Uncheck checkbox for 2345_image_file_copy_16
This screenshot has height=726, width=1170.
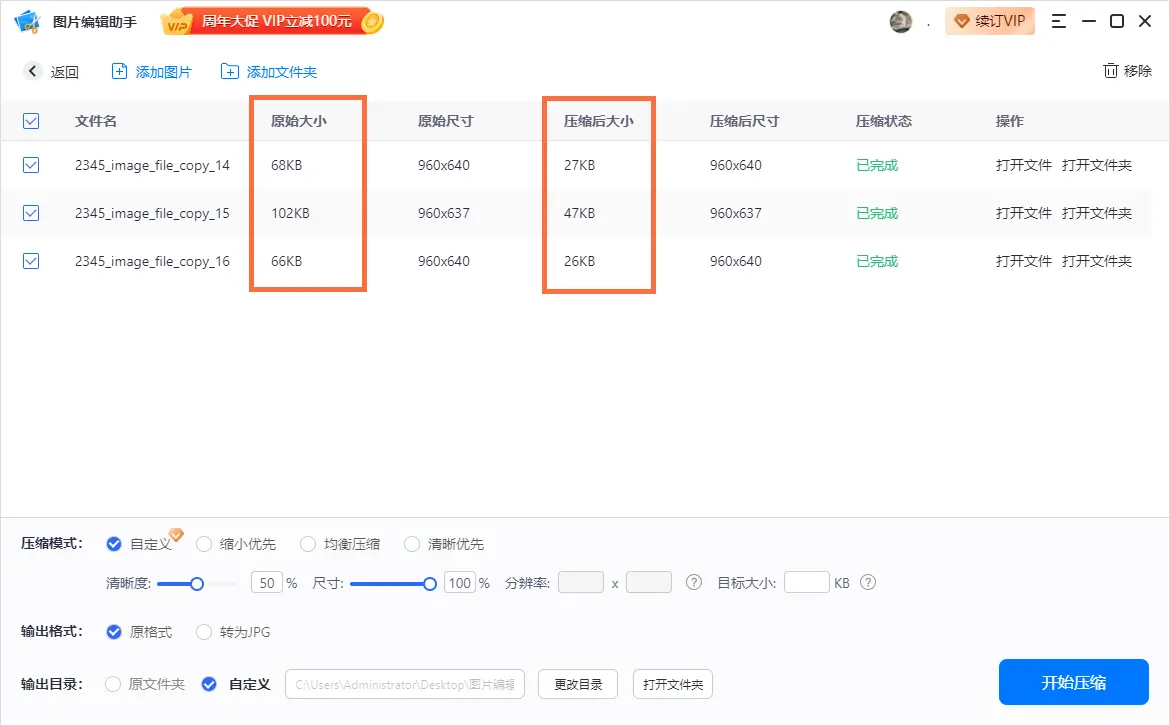[x=30, y=261]
